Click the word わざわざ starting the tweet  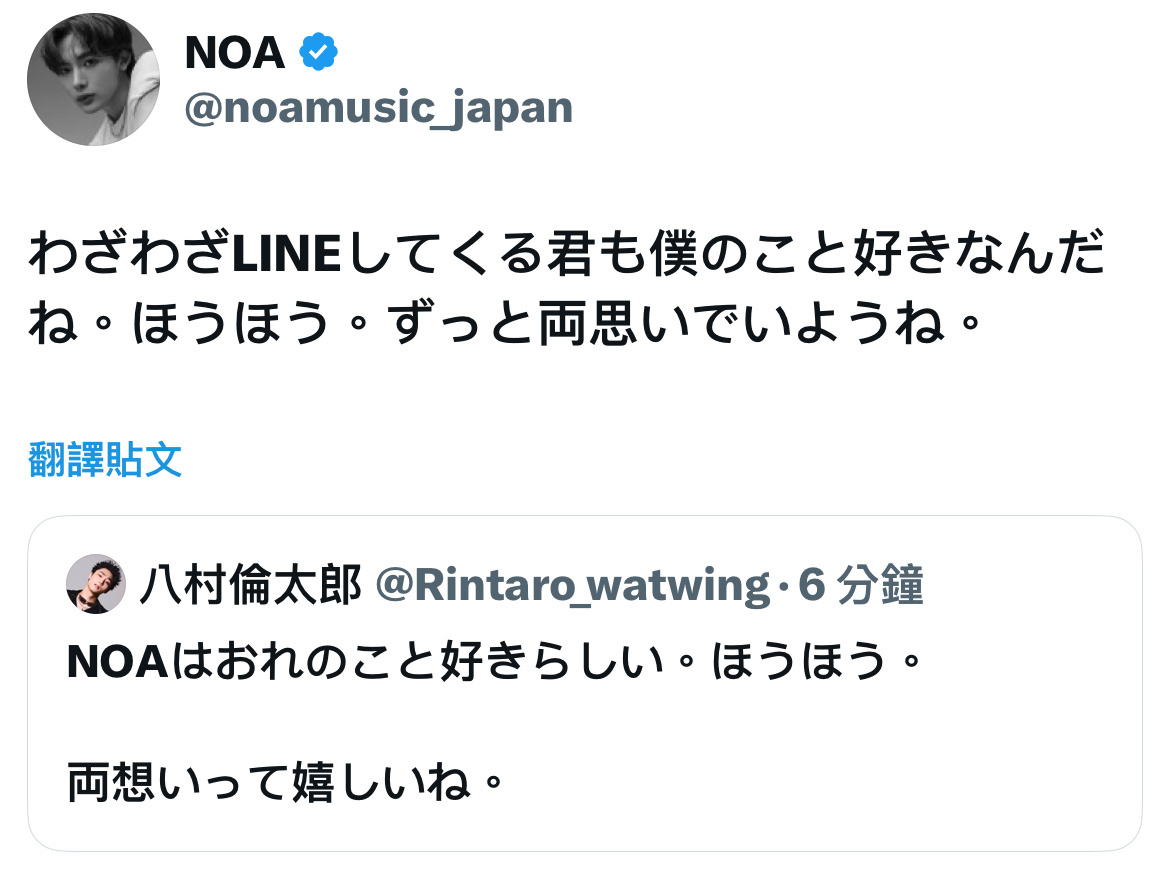[x=130, y=254]
